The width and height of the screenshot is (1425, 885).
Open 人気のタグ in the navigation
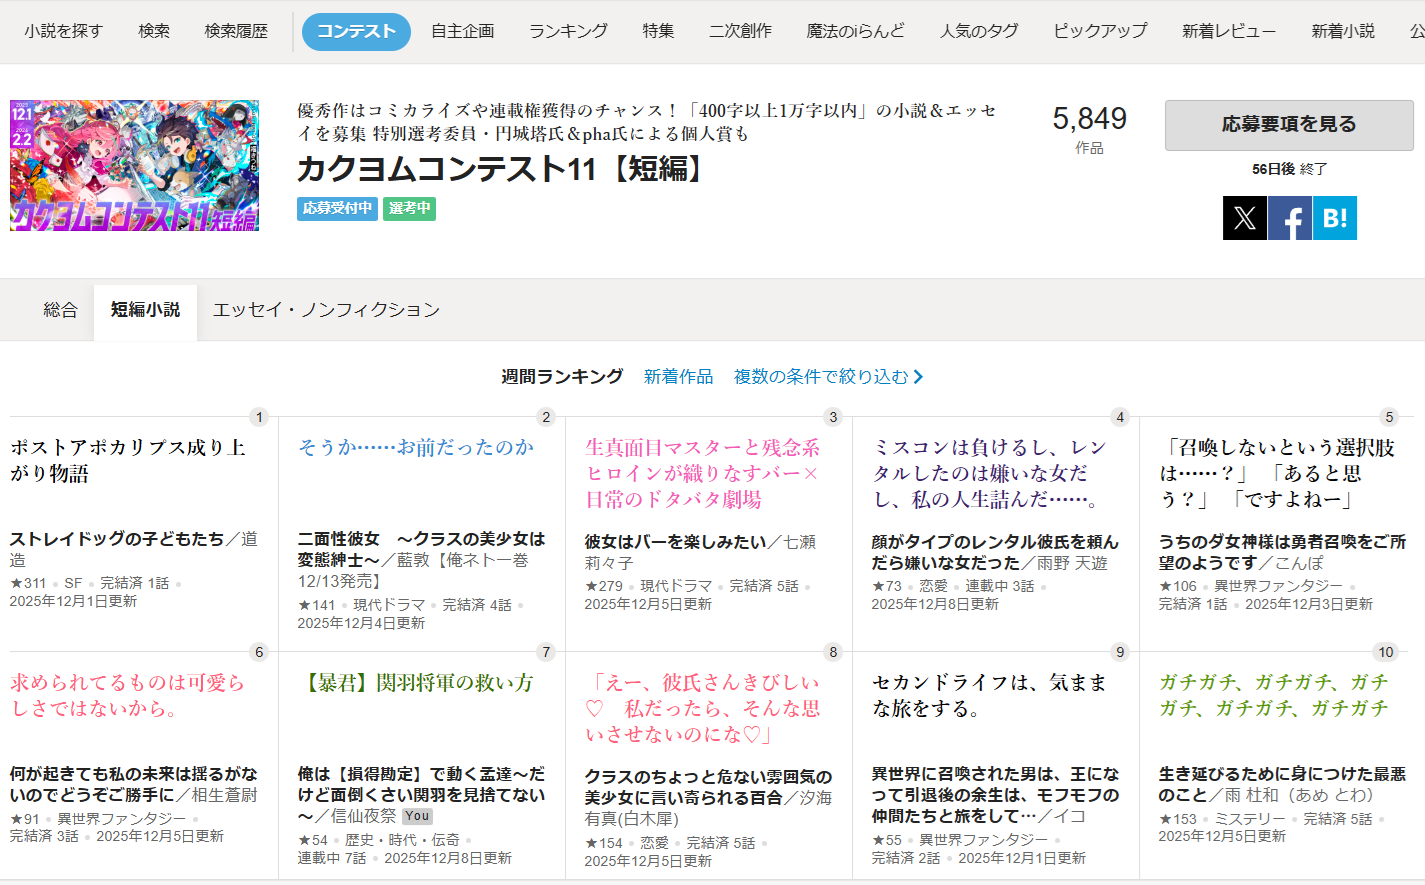tap(978, 31)
